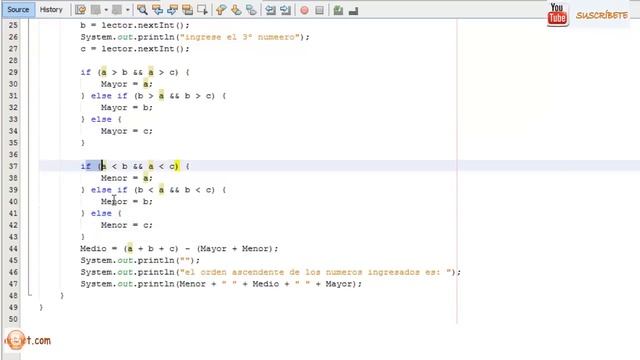Go to Next Bookmark icon
Image resolution: width=640 pixels, height=360 pixels.
(x=236, y=10)
